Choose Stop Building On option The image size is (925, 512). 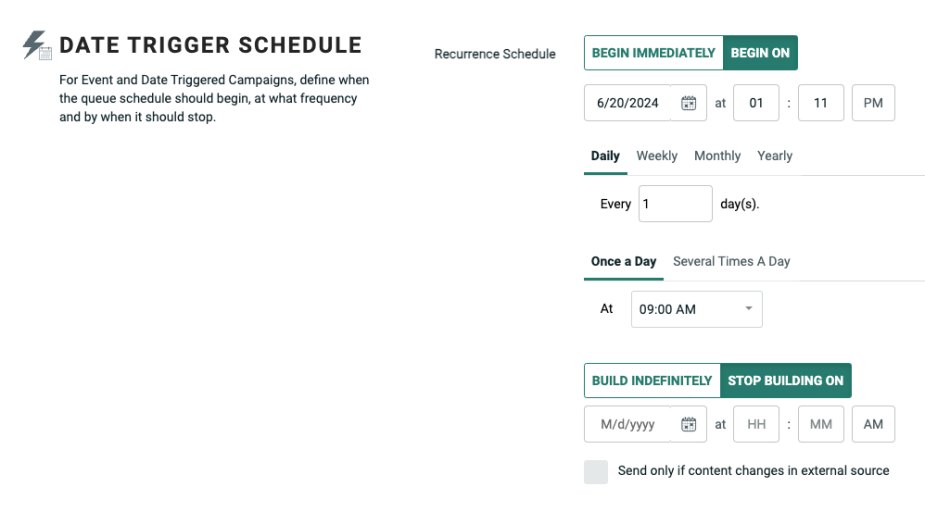(x=785, y=380)
